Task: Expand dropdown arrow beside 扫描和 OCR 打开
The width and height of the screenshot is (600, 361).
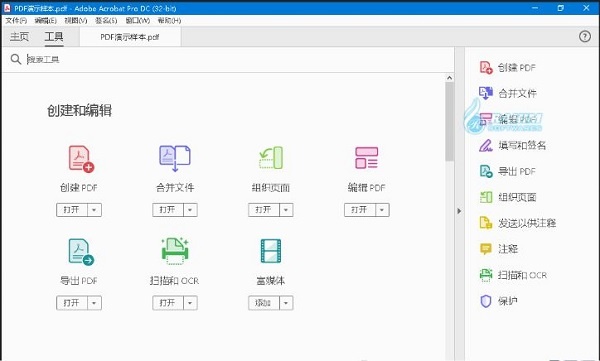Action: tap(190, 303)
